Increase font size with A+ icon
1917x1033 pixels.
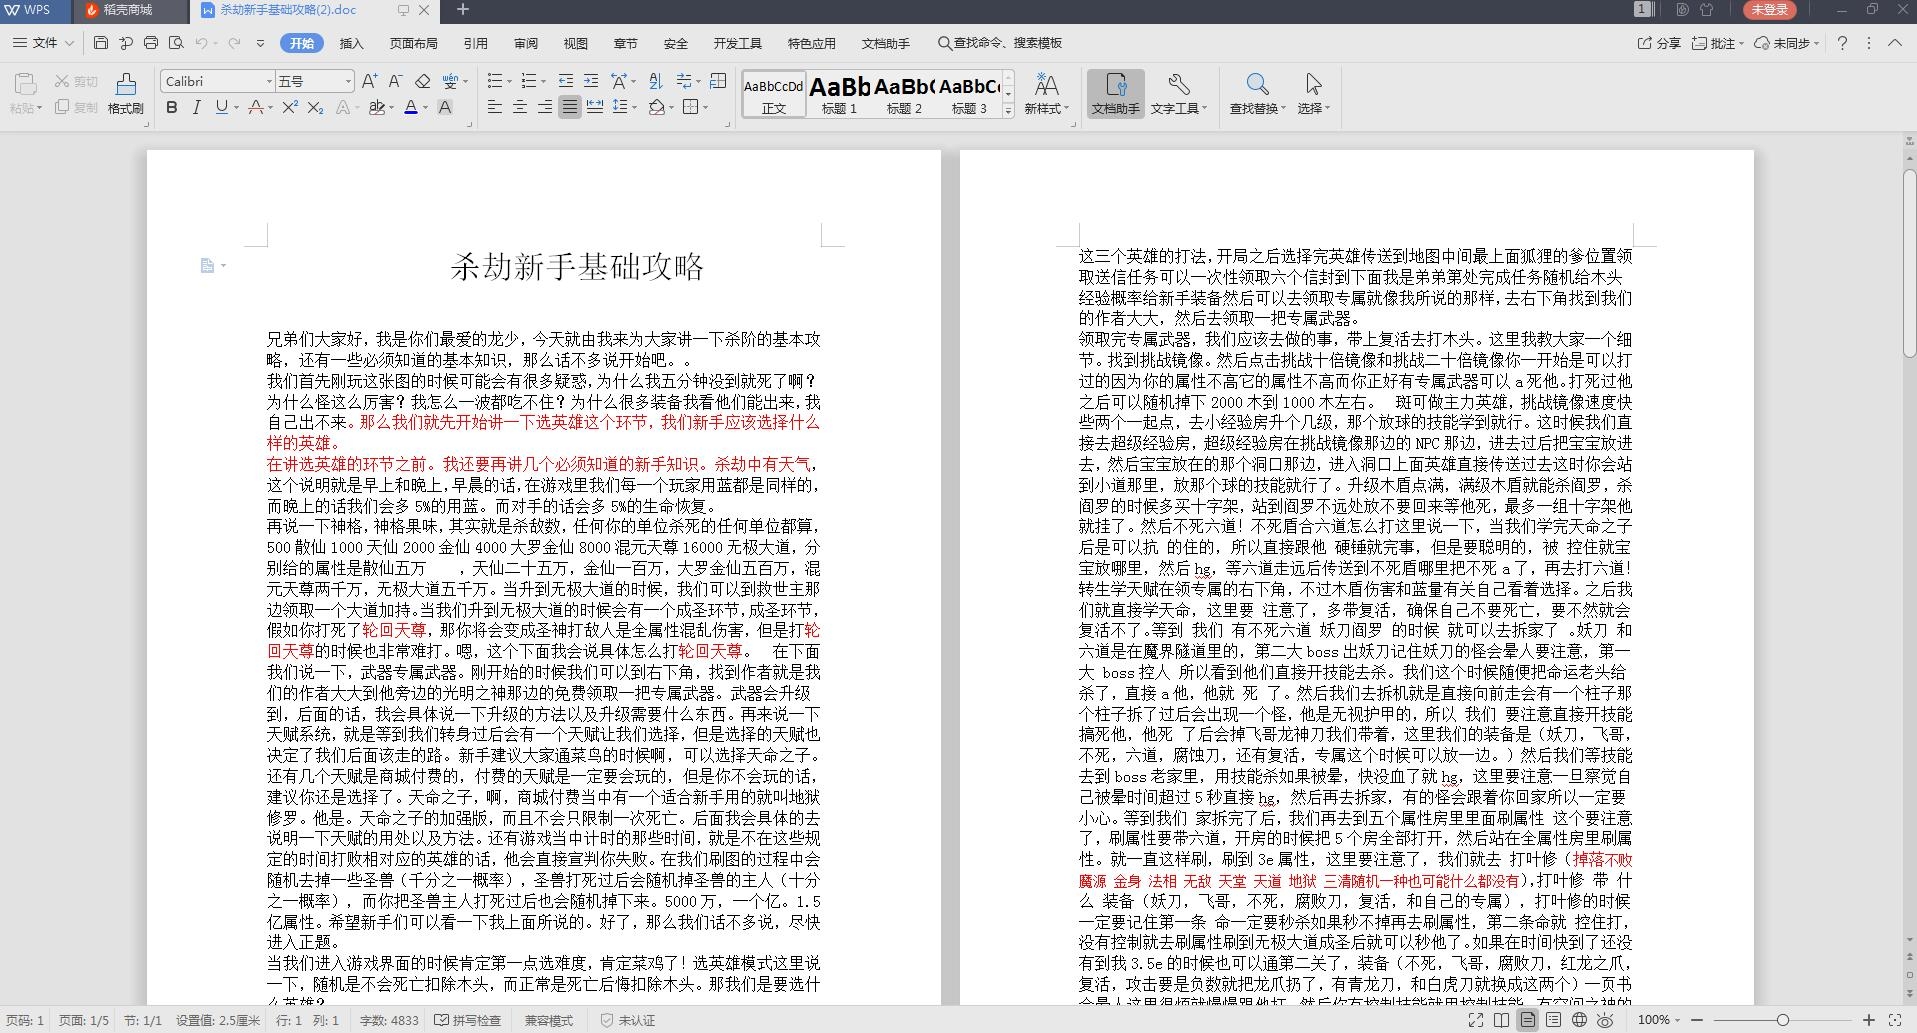(369, 81)
